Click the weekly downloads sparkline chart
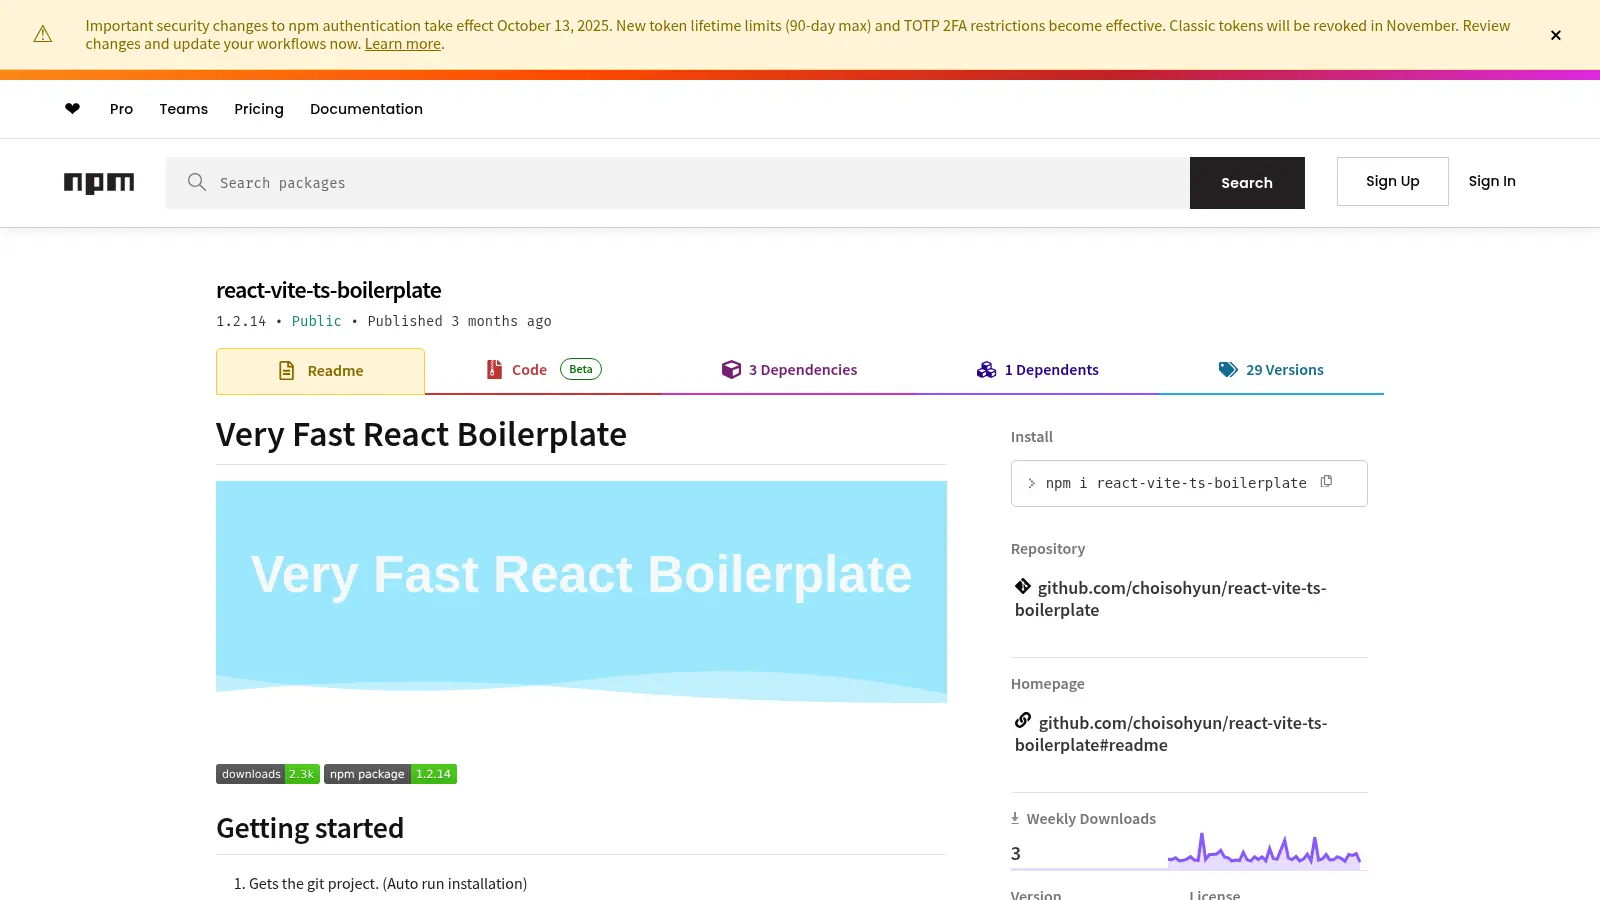1600x900 pixels. 1264,849
